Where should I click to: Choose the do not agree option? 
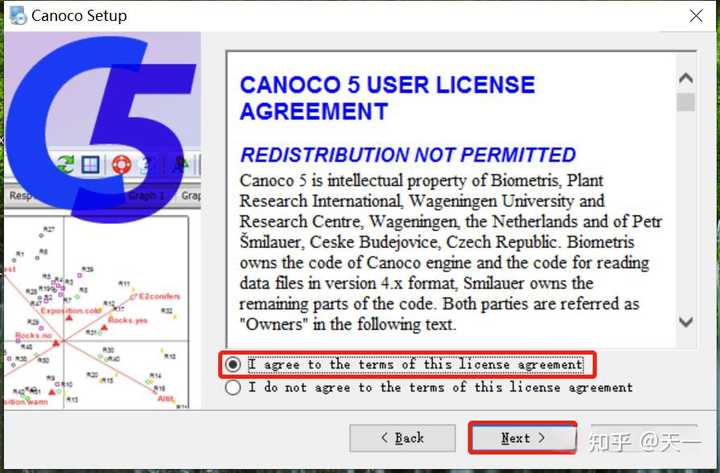pos(429,388)
